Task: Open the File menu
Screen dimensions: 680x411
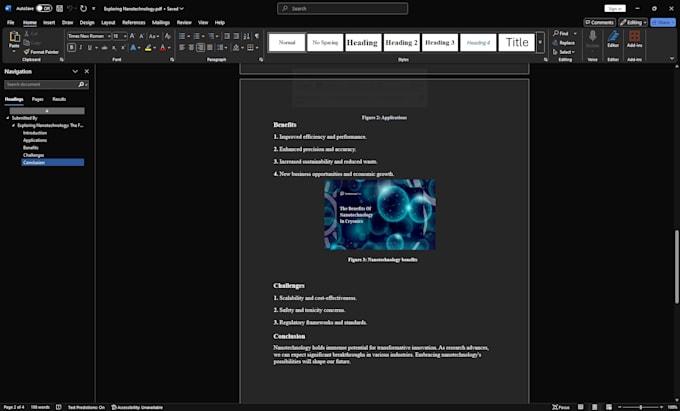Action: (10, 23)
